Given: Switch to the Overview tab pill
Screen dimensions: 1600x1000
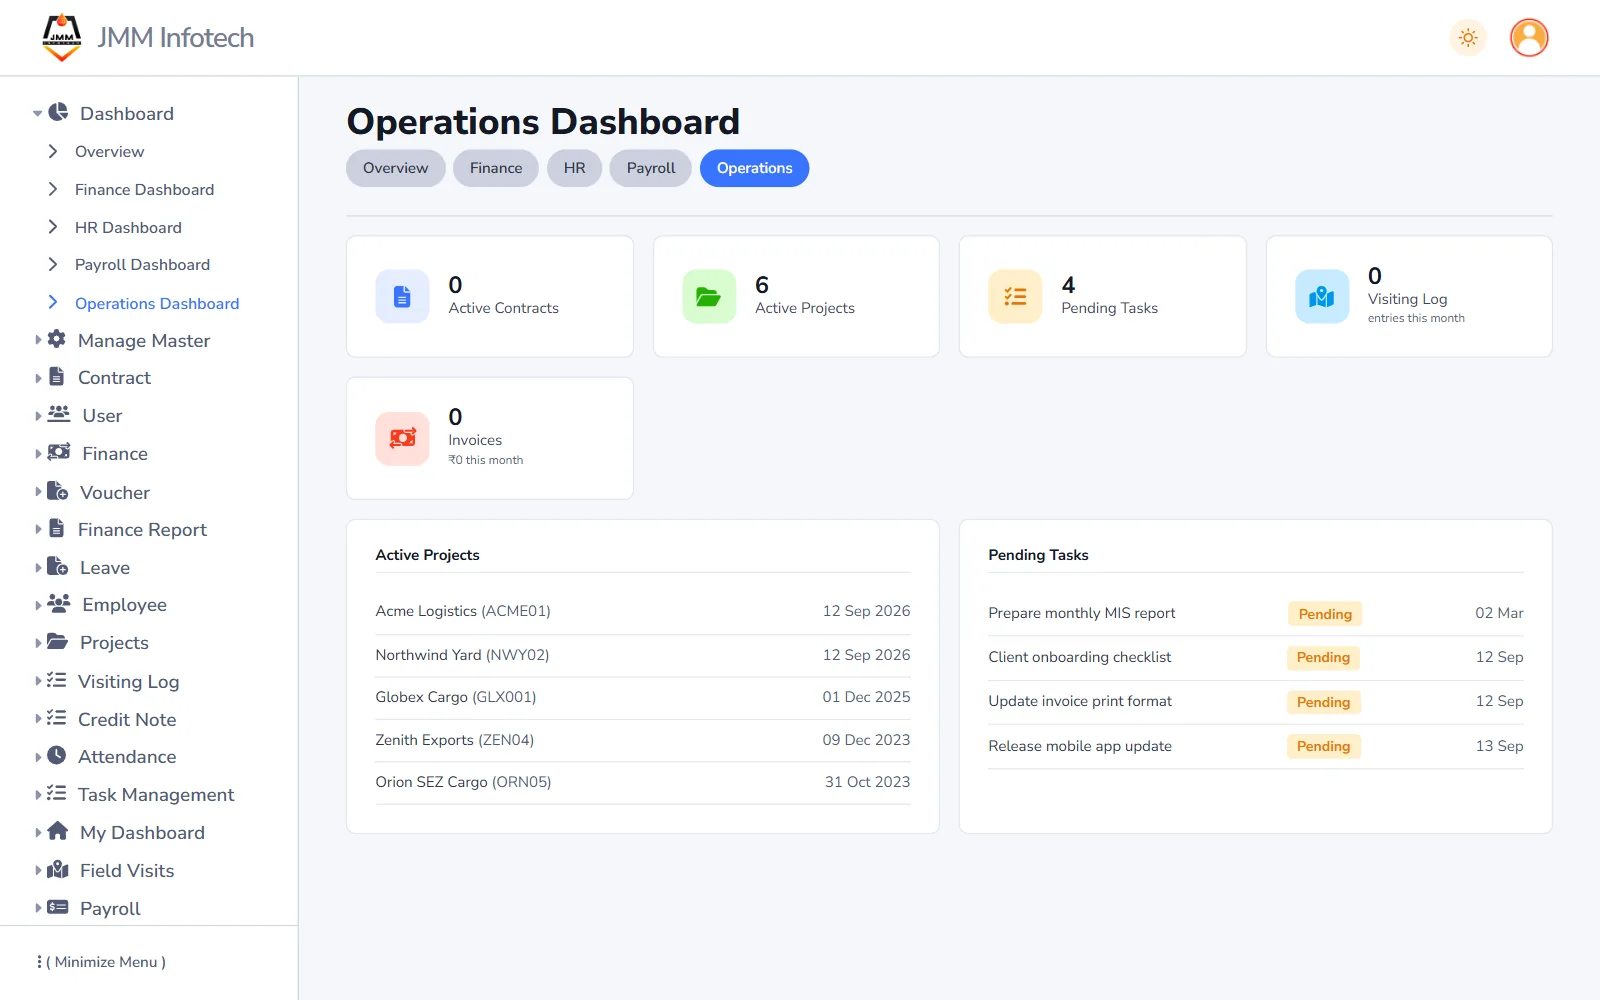Looking at the screenshot, I should (396, 168).
